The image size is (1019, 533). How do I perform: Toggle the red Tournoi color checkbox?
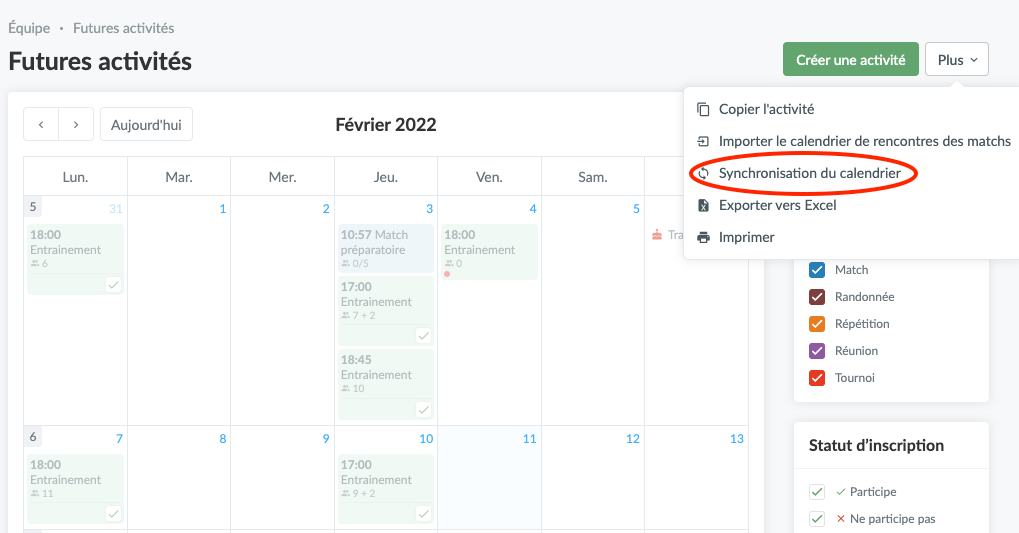pyautogui.click(x=817, y=378)
